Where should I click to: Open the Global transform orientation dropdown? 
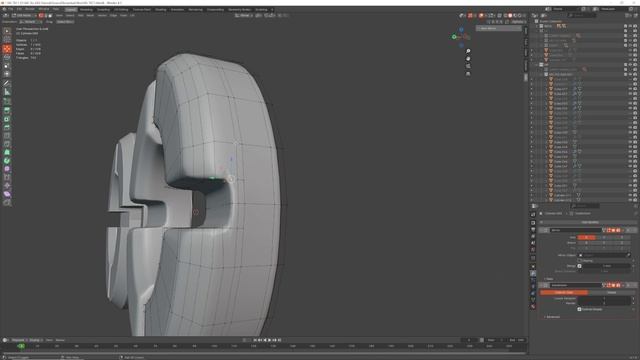[x=244, y=16]
